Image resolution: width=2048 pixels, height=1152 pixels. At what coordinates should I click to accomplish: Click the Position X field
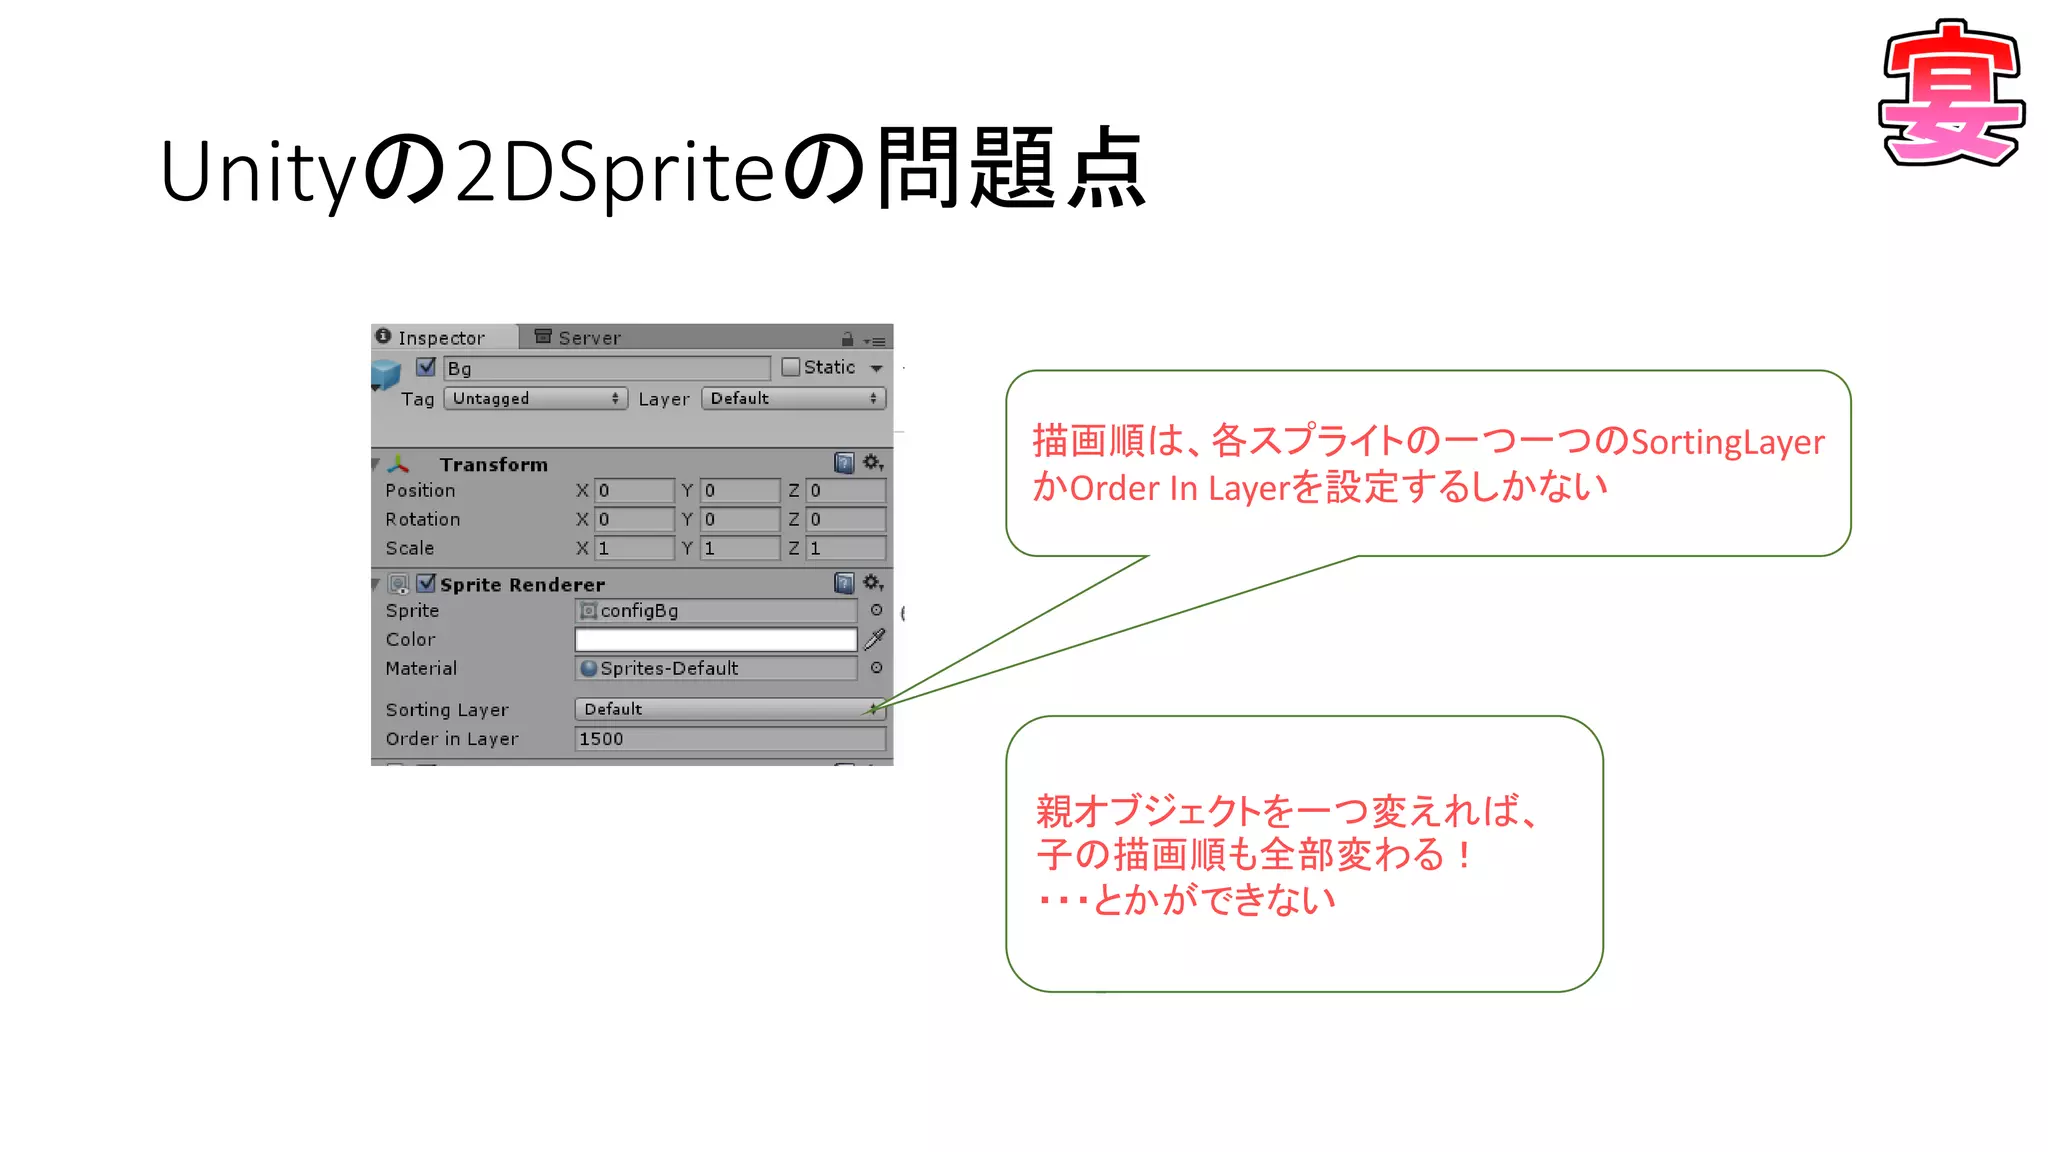634,490
